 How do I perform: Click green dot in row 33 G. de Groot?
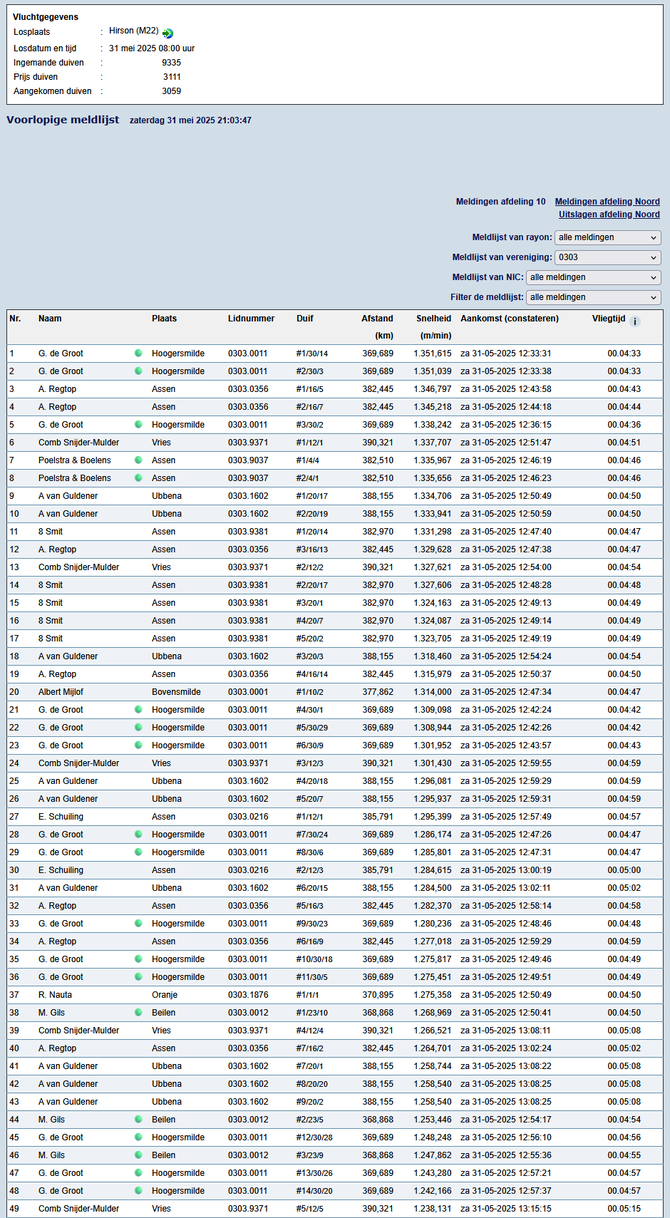138,923
